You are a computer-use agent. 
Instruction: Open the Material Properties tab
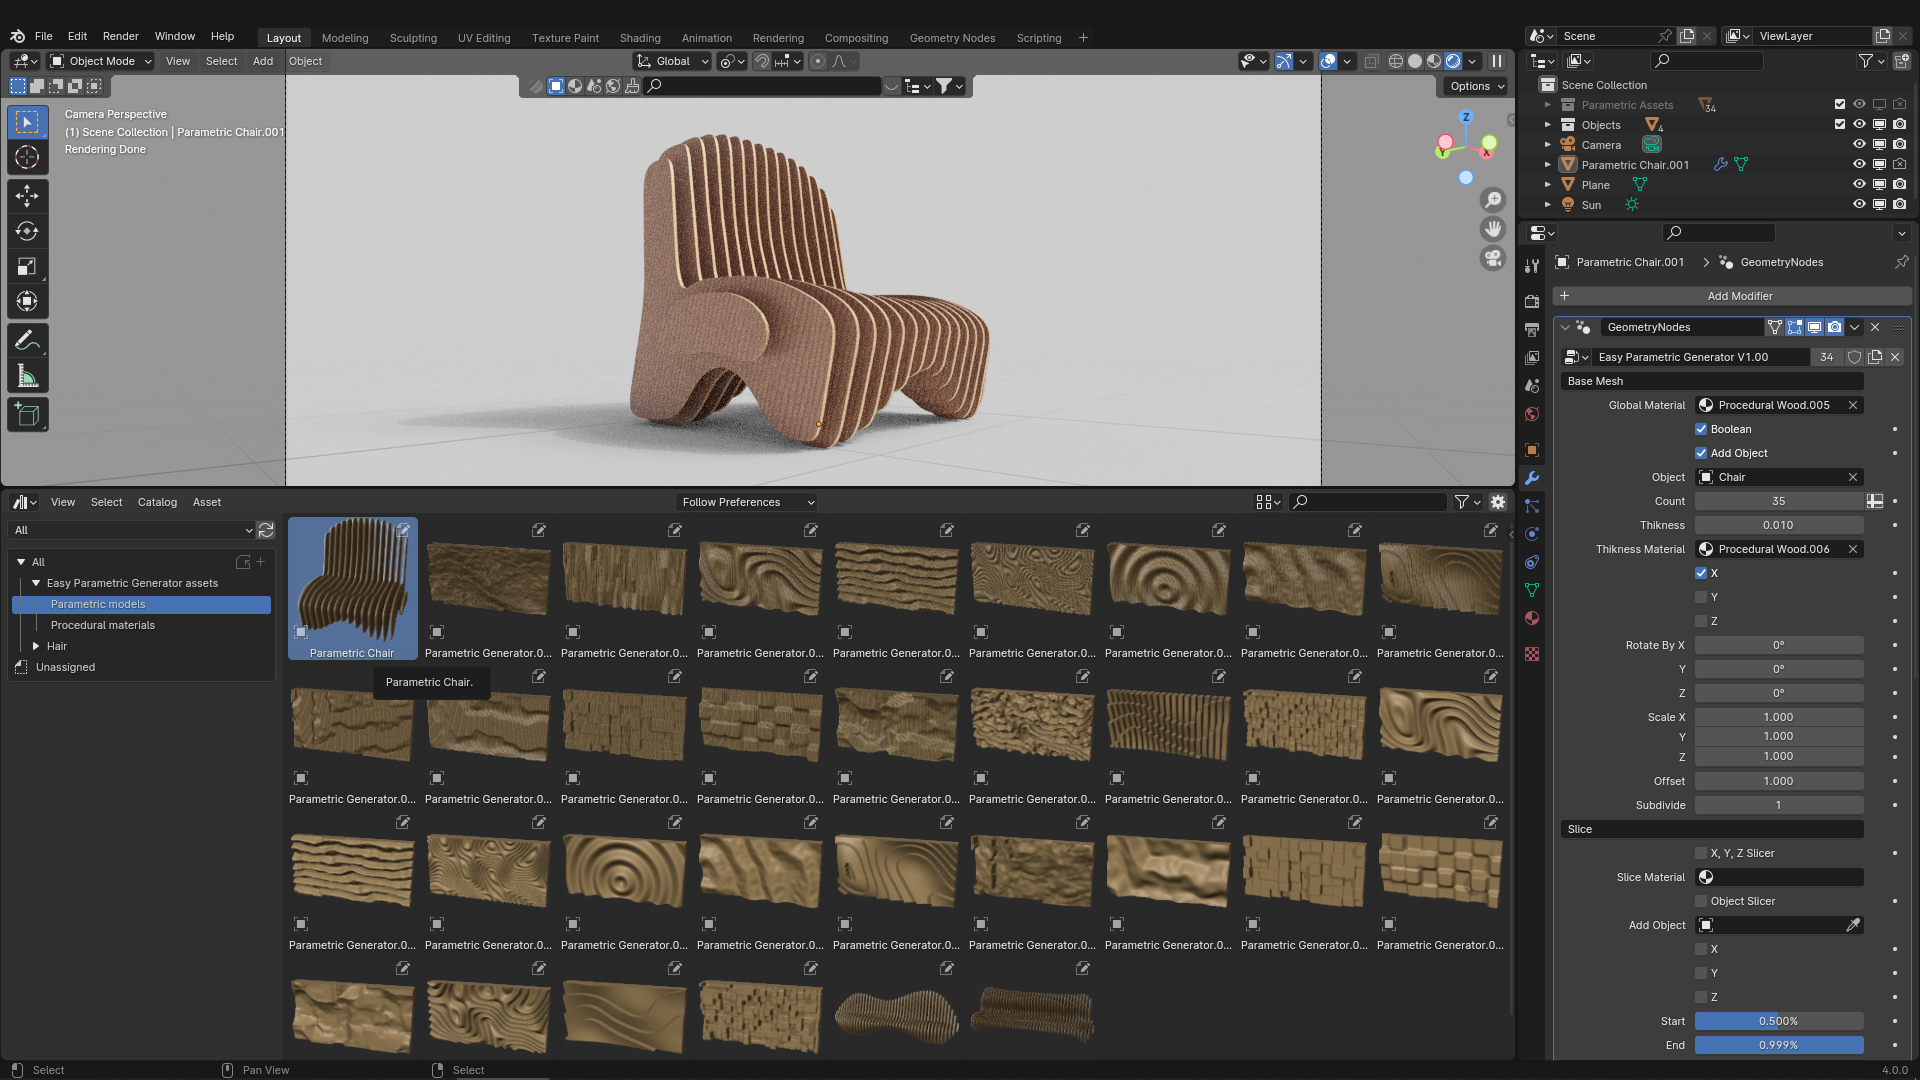pos(1532,618)
